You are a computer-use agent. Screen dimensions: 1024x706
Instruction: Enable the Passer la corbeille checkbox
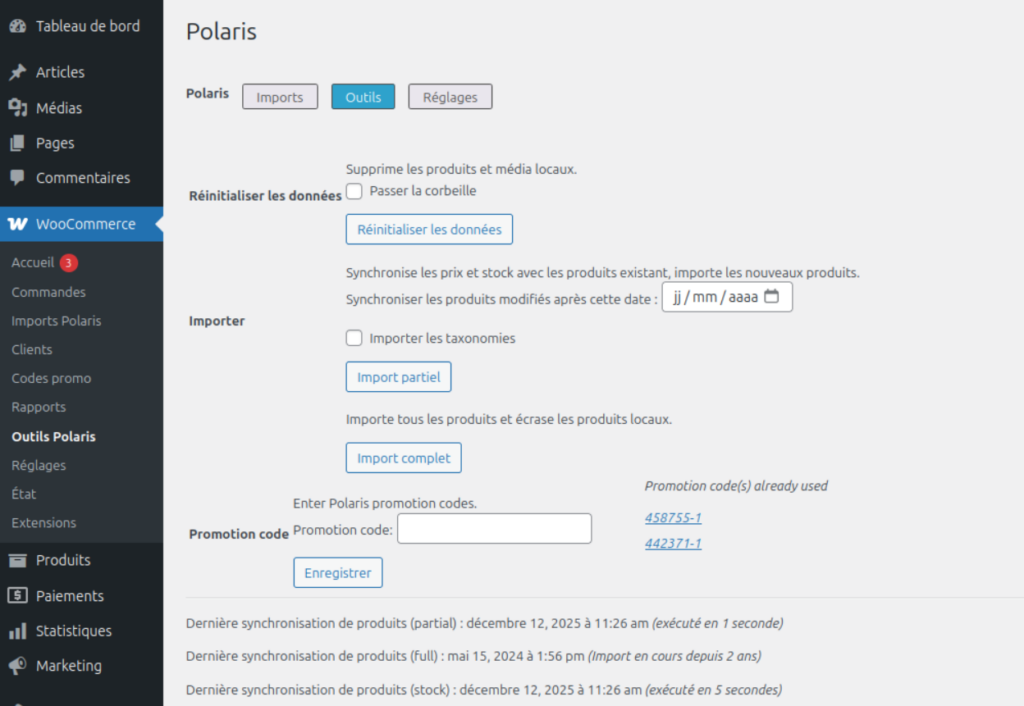pyautogui.click(x=354, y=191)
